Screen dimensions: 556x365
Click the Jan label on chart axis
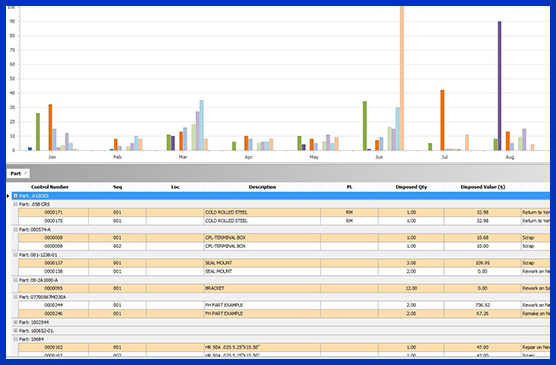[x=52, y=157]
